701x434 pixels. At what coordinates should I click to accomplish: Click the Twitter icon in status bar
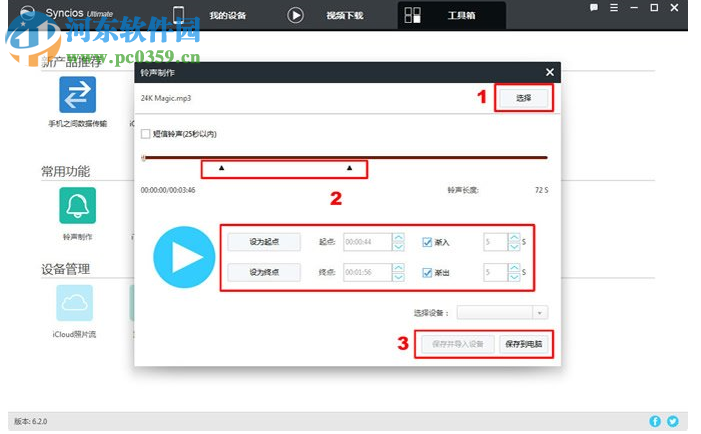click(x=673, y=421)
